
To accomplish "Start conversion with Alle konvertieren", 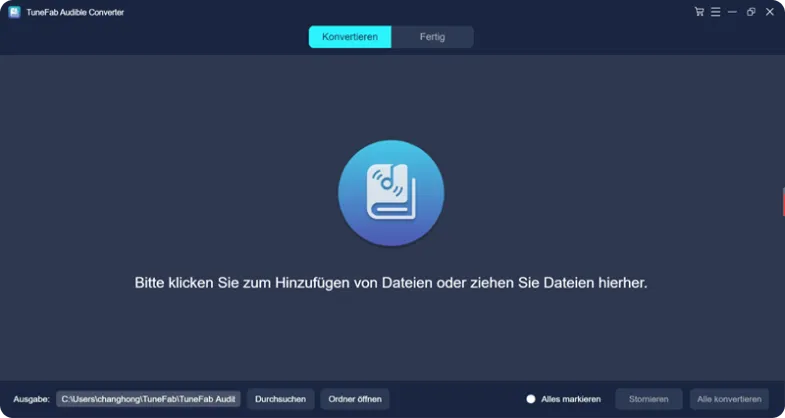I will [729, 399].
